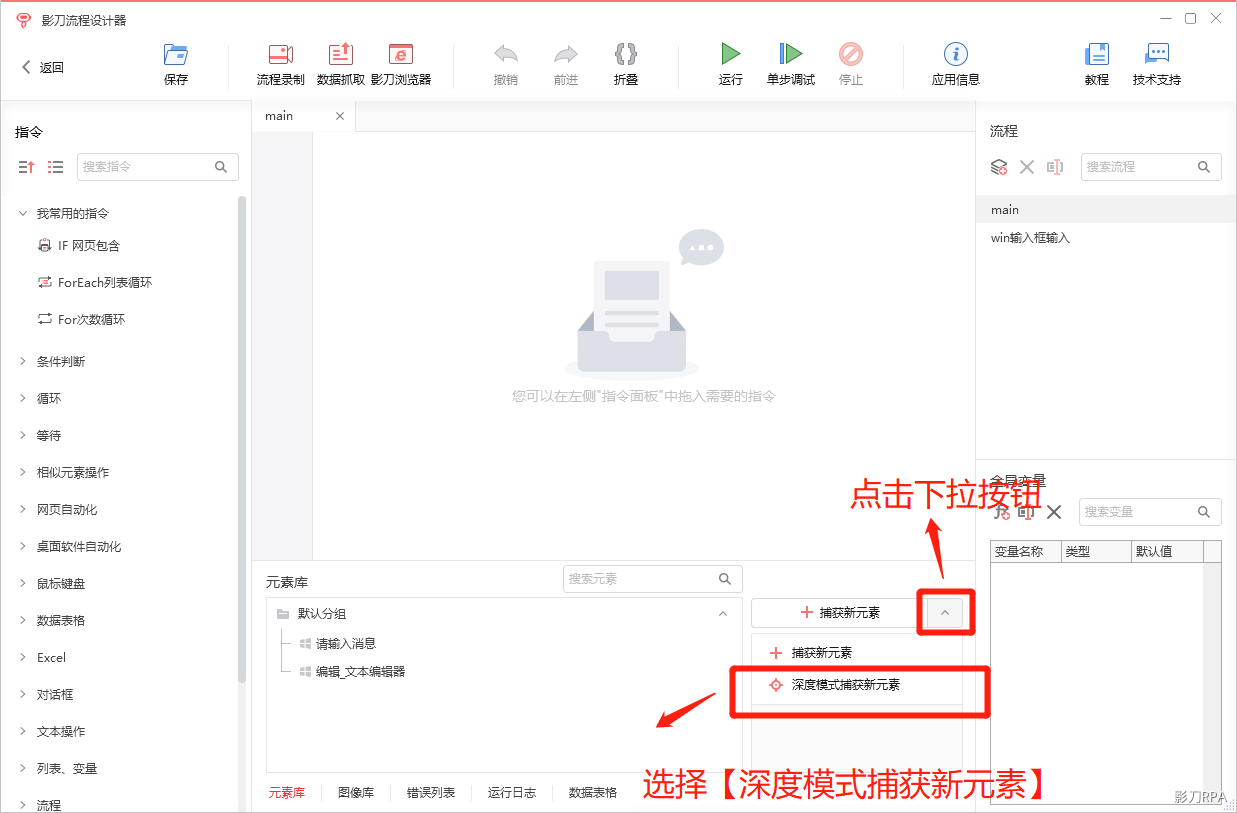Expand the 等待 category

tap(23, 435)
